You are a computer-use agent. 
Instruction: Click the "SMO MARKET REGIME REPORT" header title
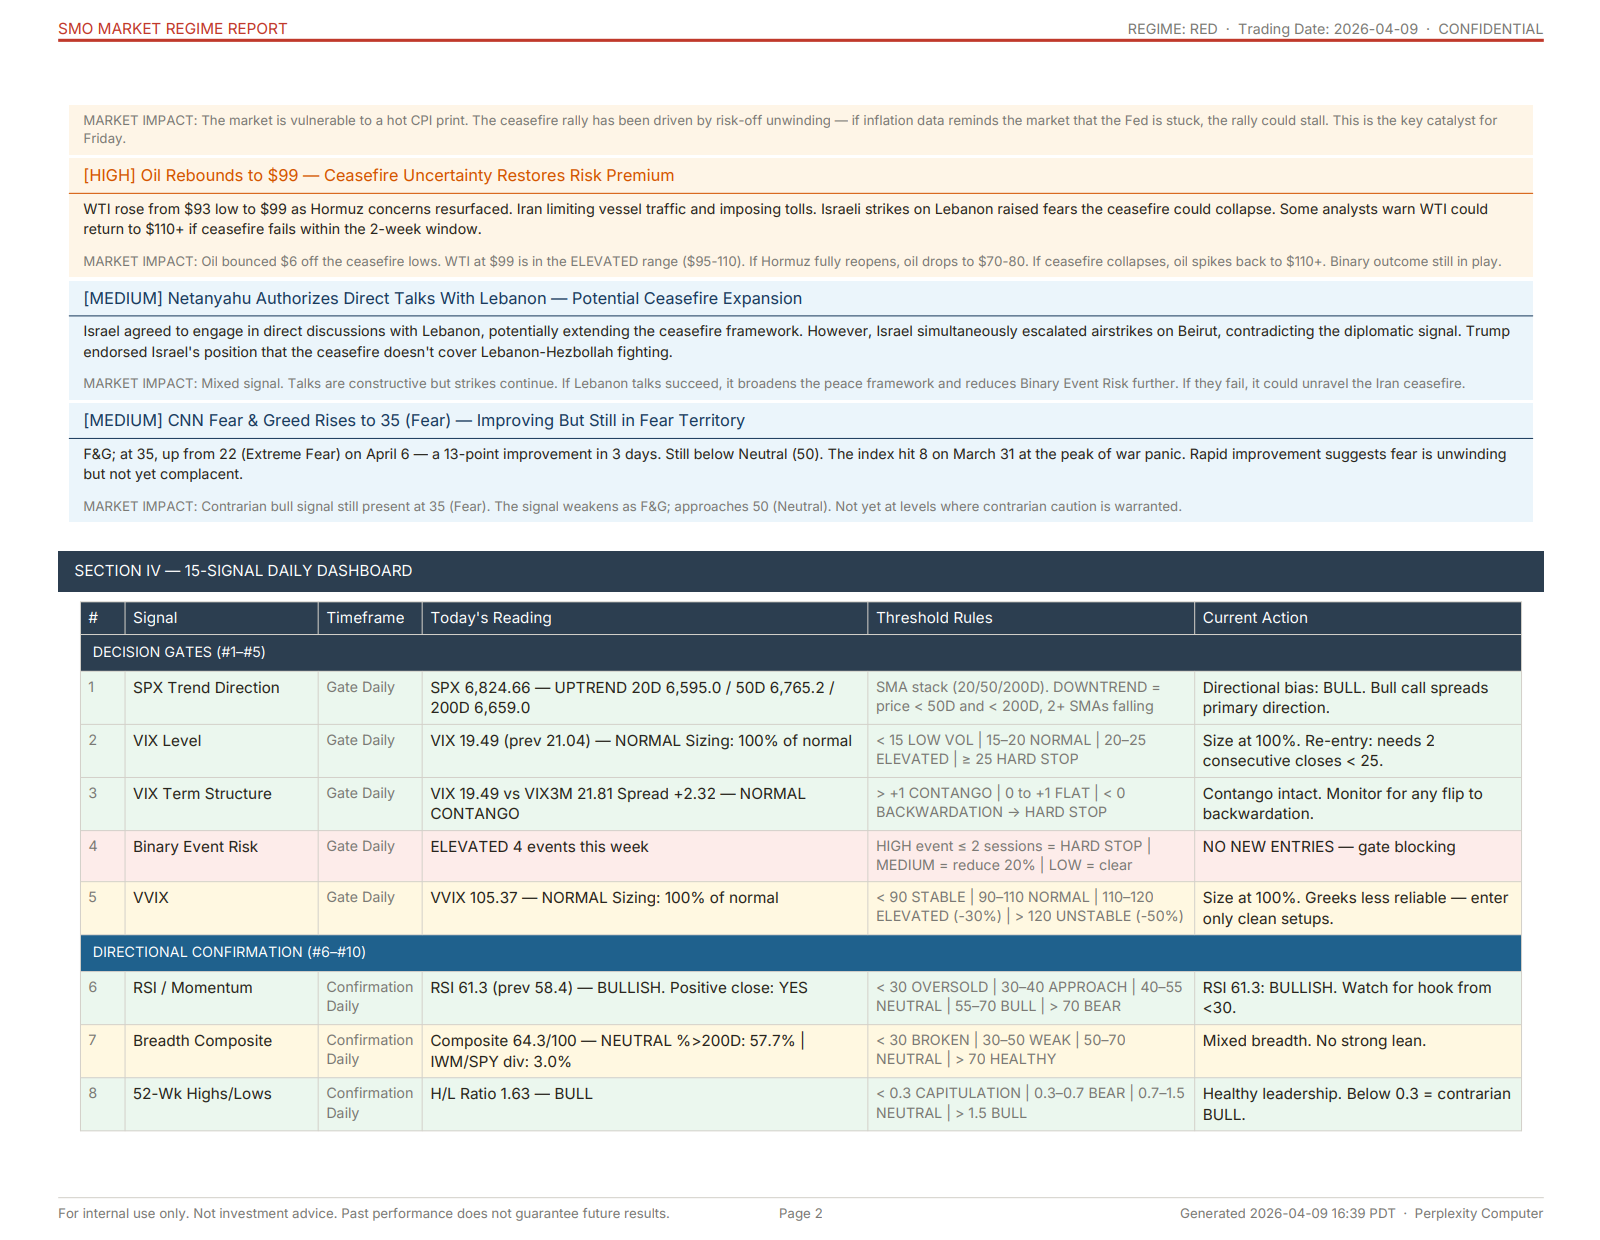click(172, 29)
